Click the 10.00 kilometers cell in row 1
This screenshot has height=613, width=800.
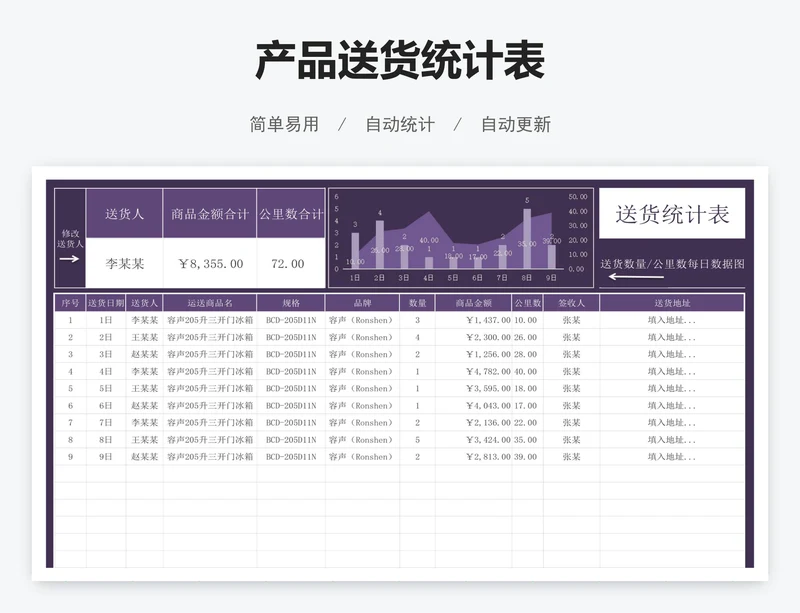click(528, 320)
